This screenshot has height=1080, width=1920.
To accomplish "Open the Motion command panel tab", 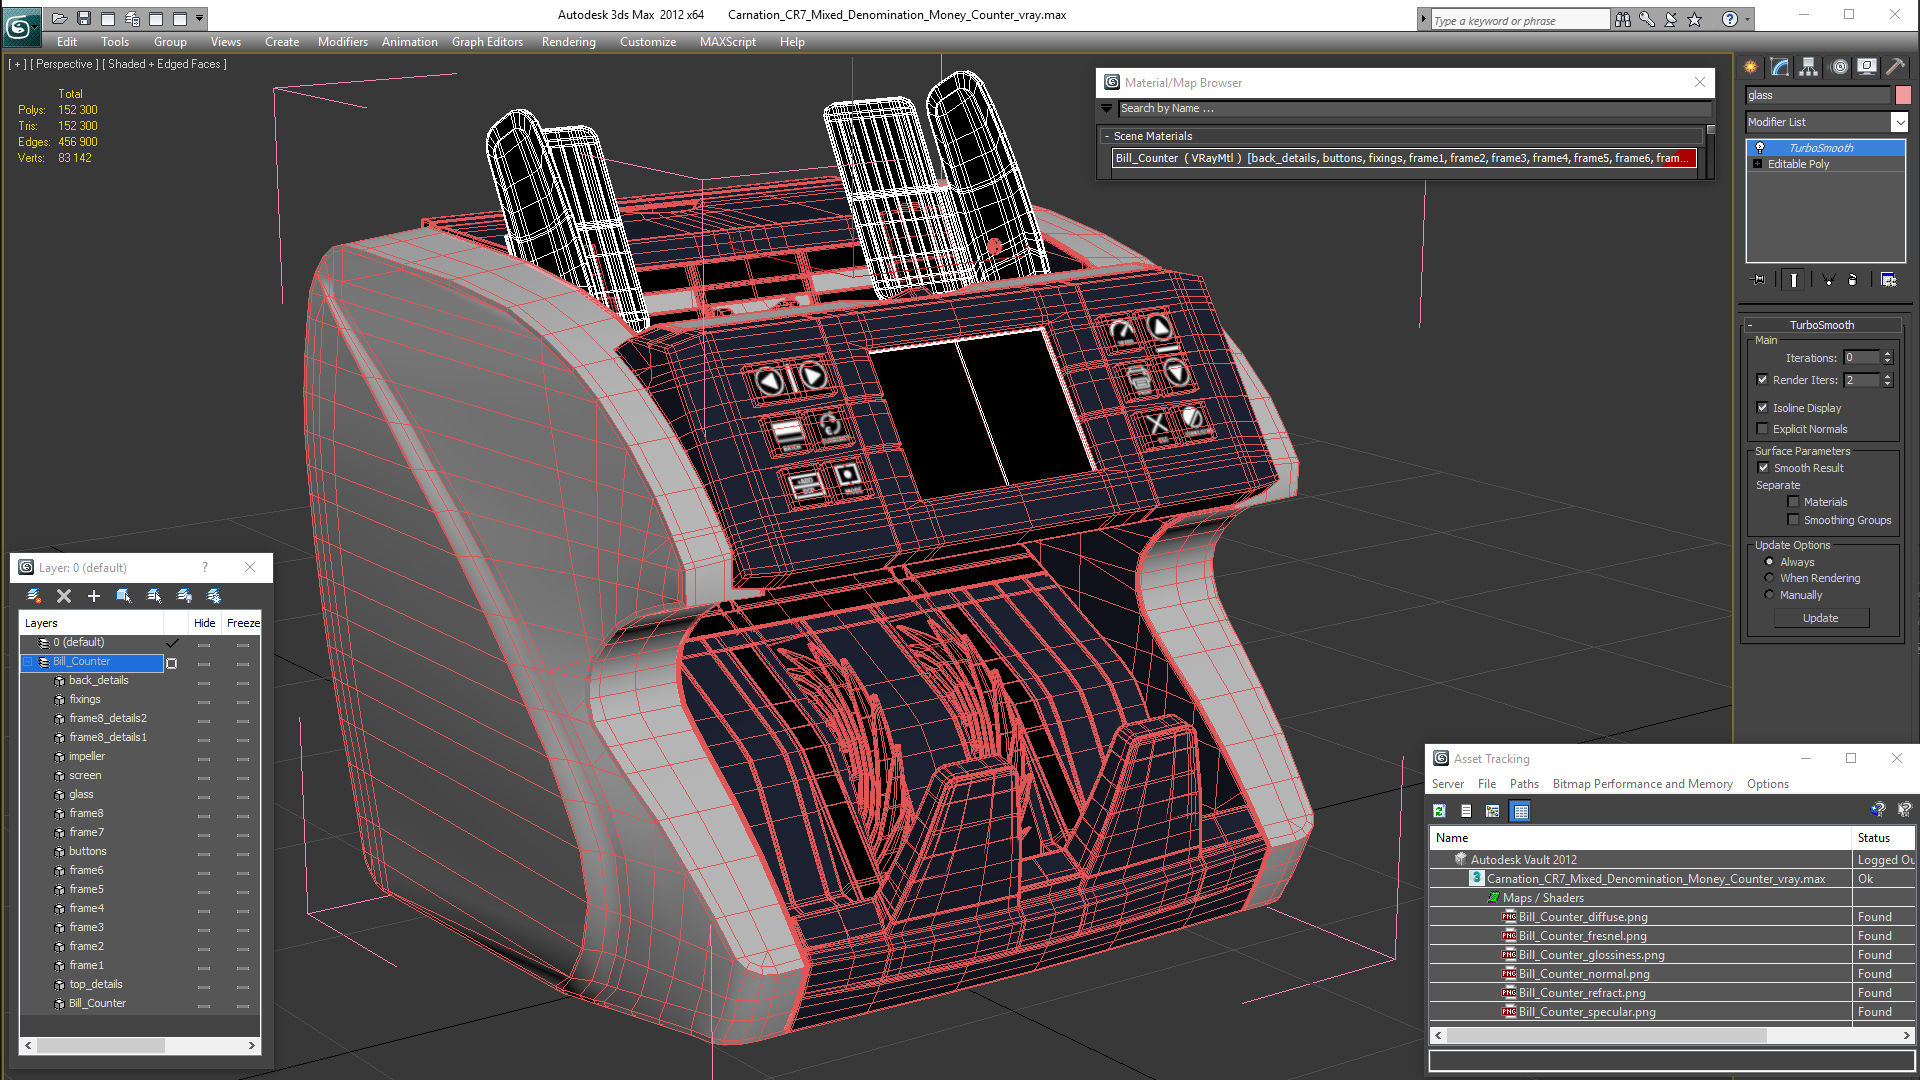I will (1838, 67).
